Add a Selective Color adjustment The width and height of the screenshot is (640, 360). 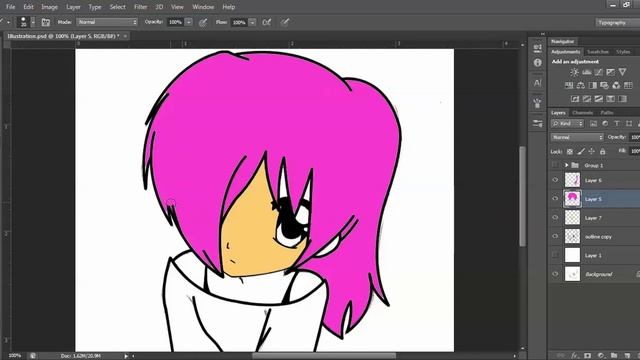coord(610,99)
